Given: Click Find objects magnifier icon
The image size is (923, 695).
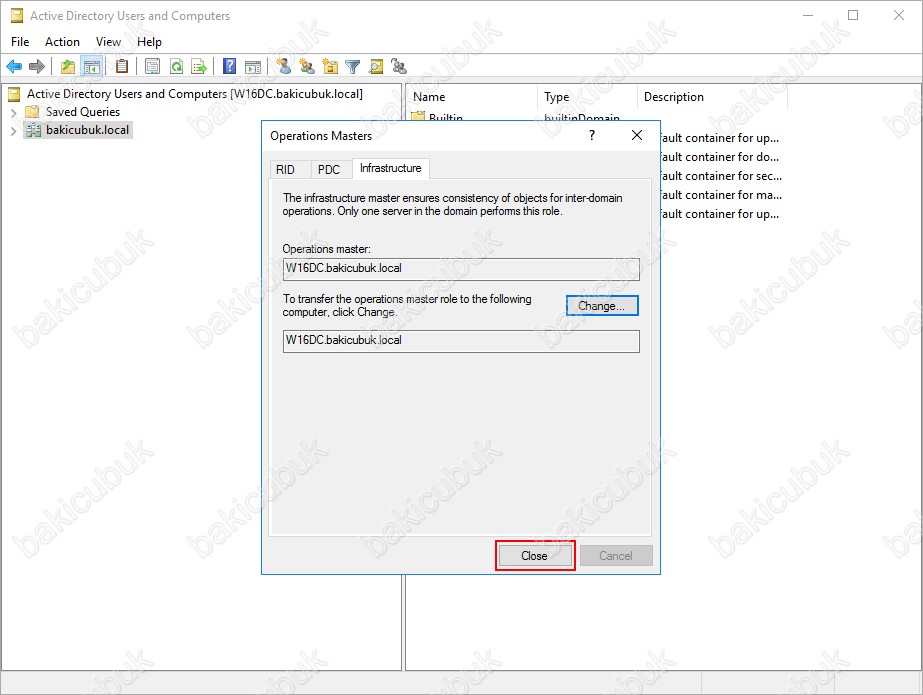Looking at the screenshot, I should point(376,66).
